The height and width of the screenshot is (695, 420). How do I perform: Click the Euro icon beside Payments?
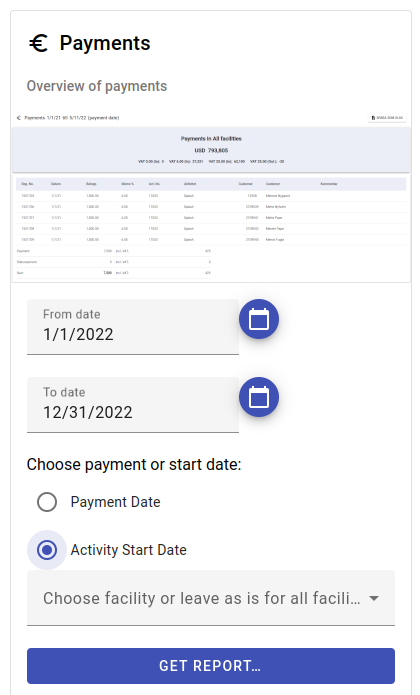pyautogui.click(x=39, y=43)
